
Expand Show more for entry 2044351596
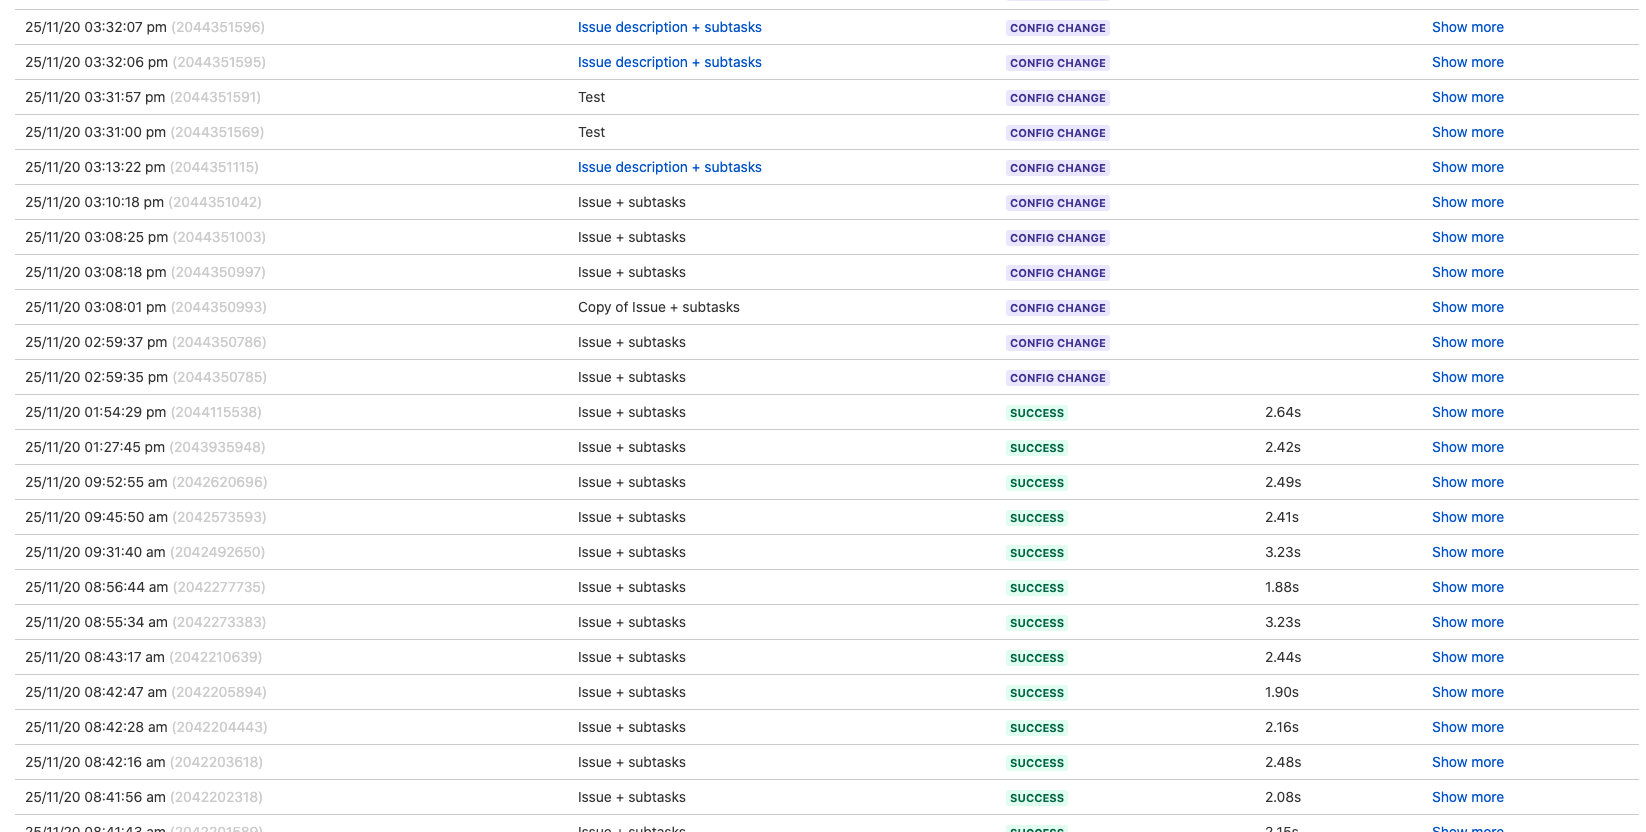pos(1467,27)
